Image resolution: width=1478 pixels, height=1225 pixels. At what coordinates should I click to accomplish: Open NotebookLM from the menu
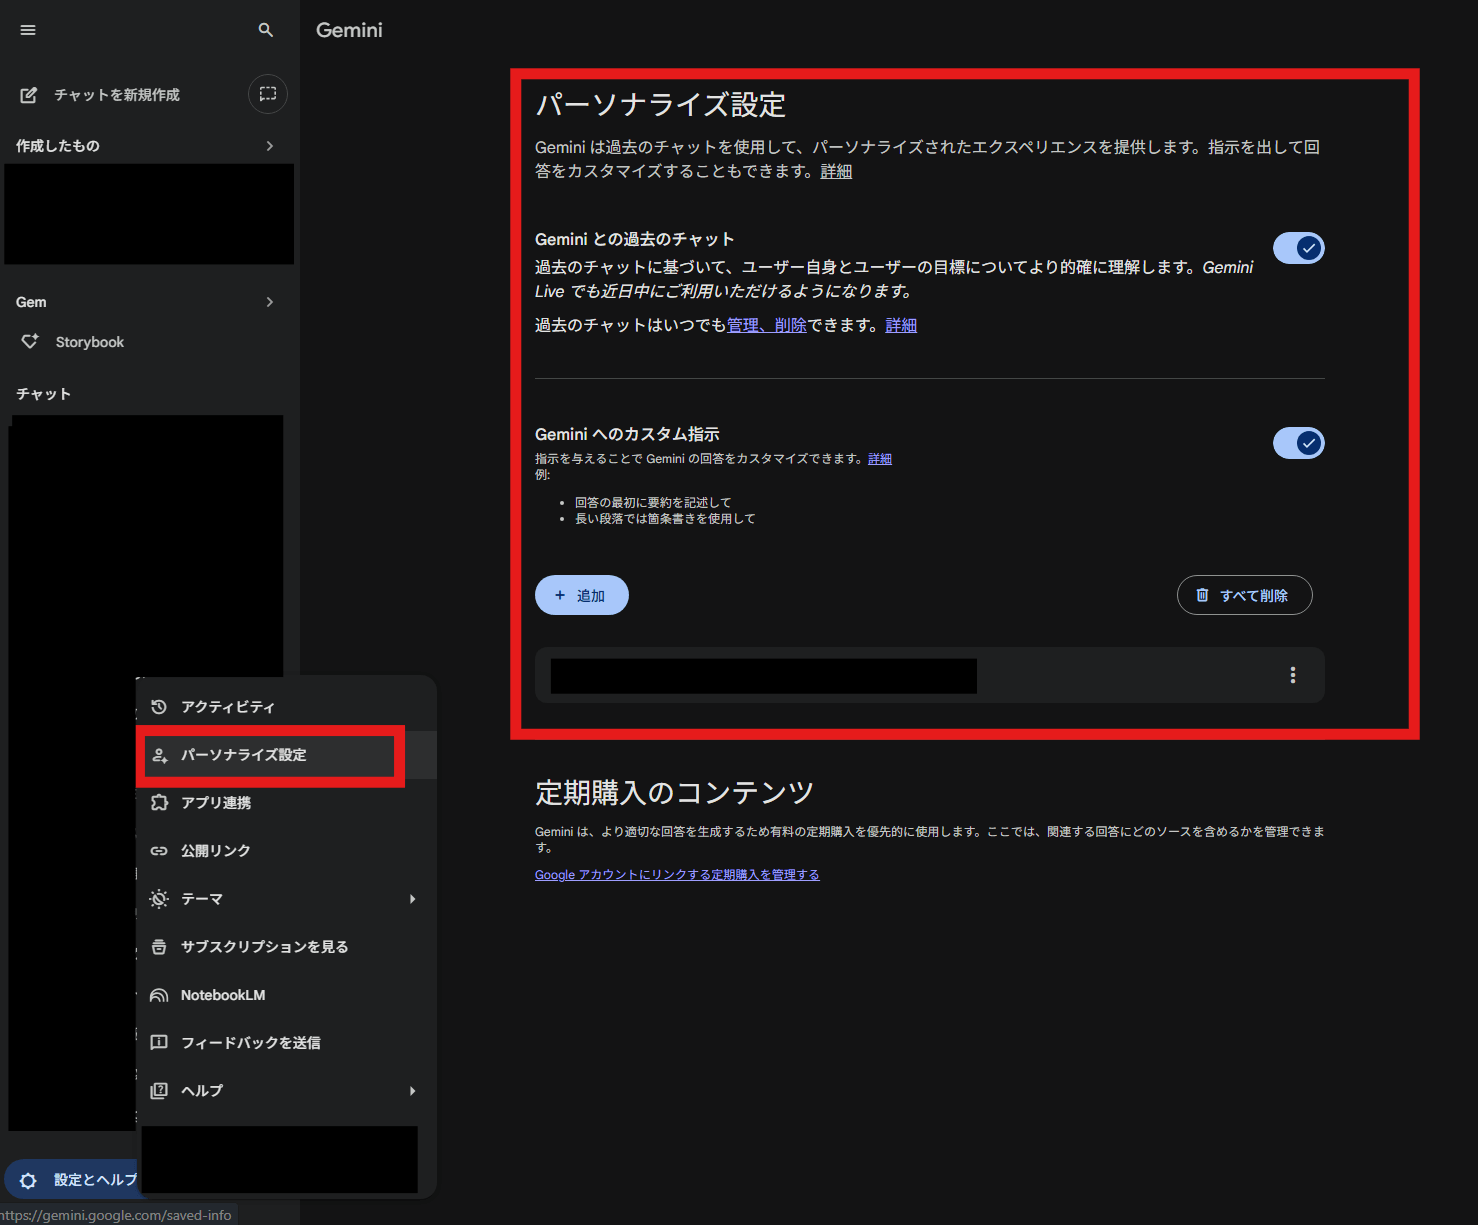click(222, 995)
